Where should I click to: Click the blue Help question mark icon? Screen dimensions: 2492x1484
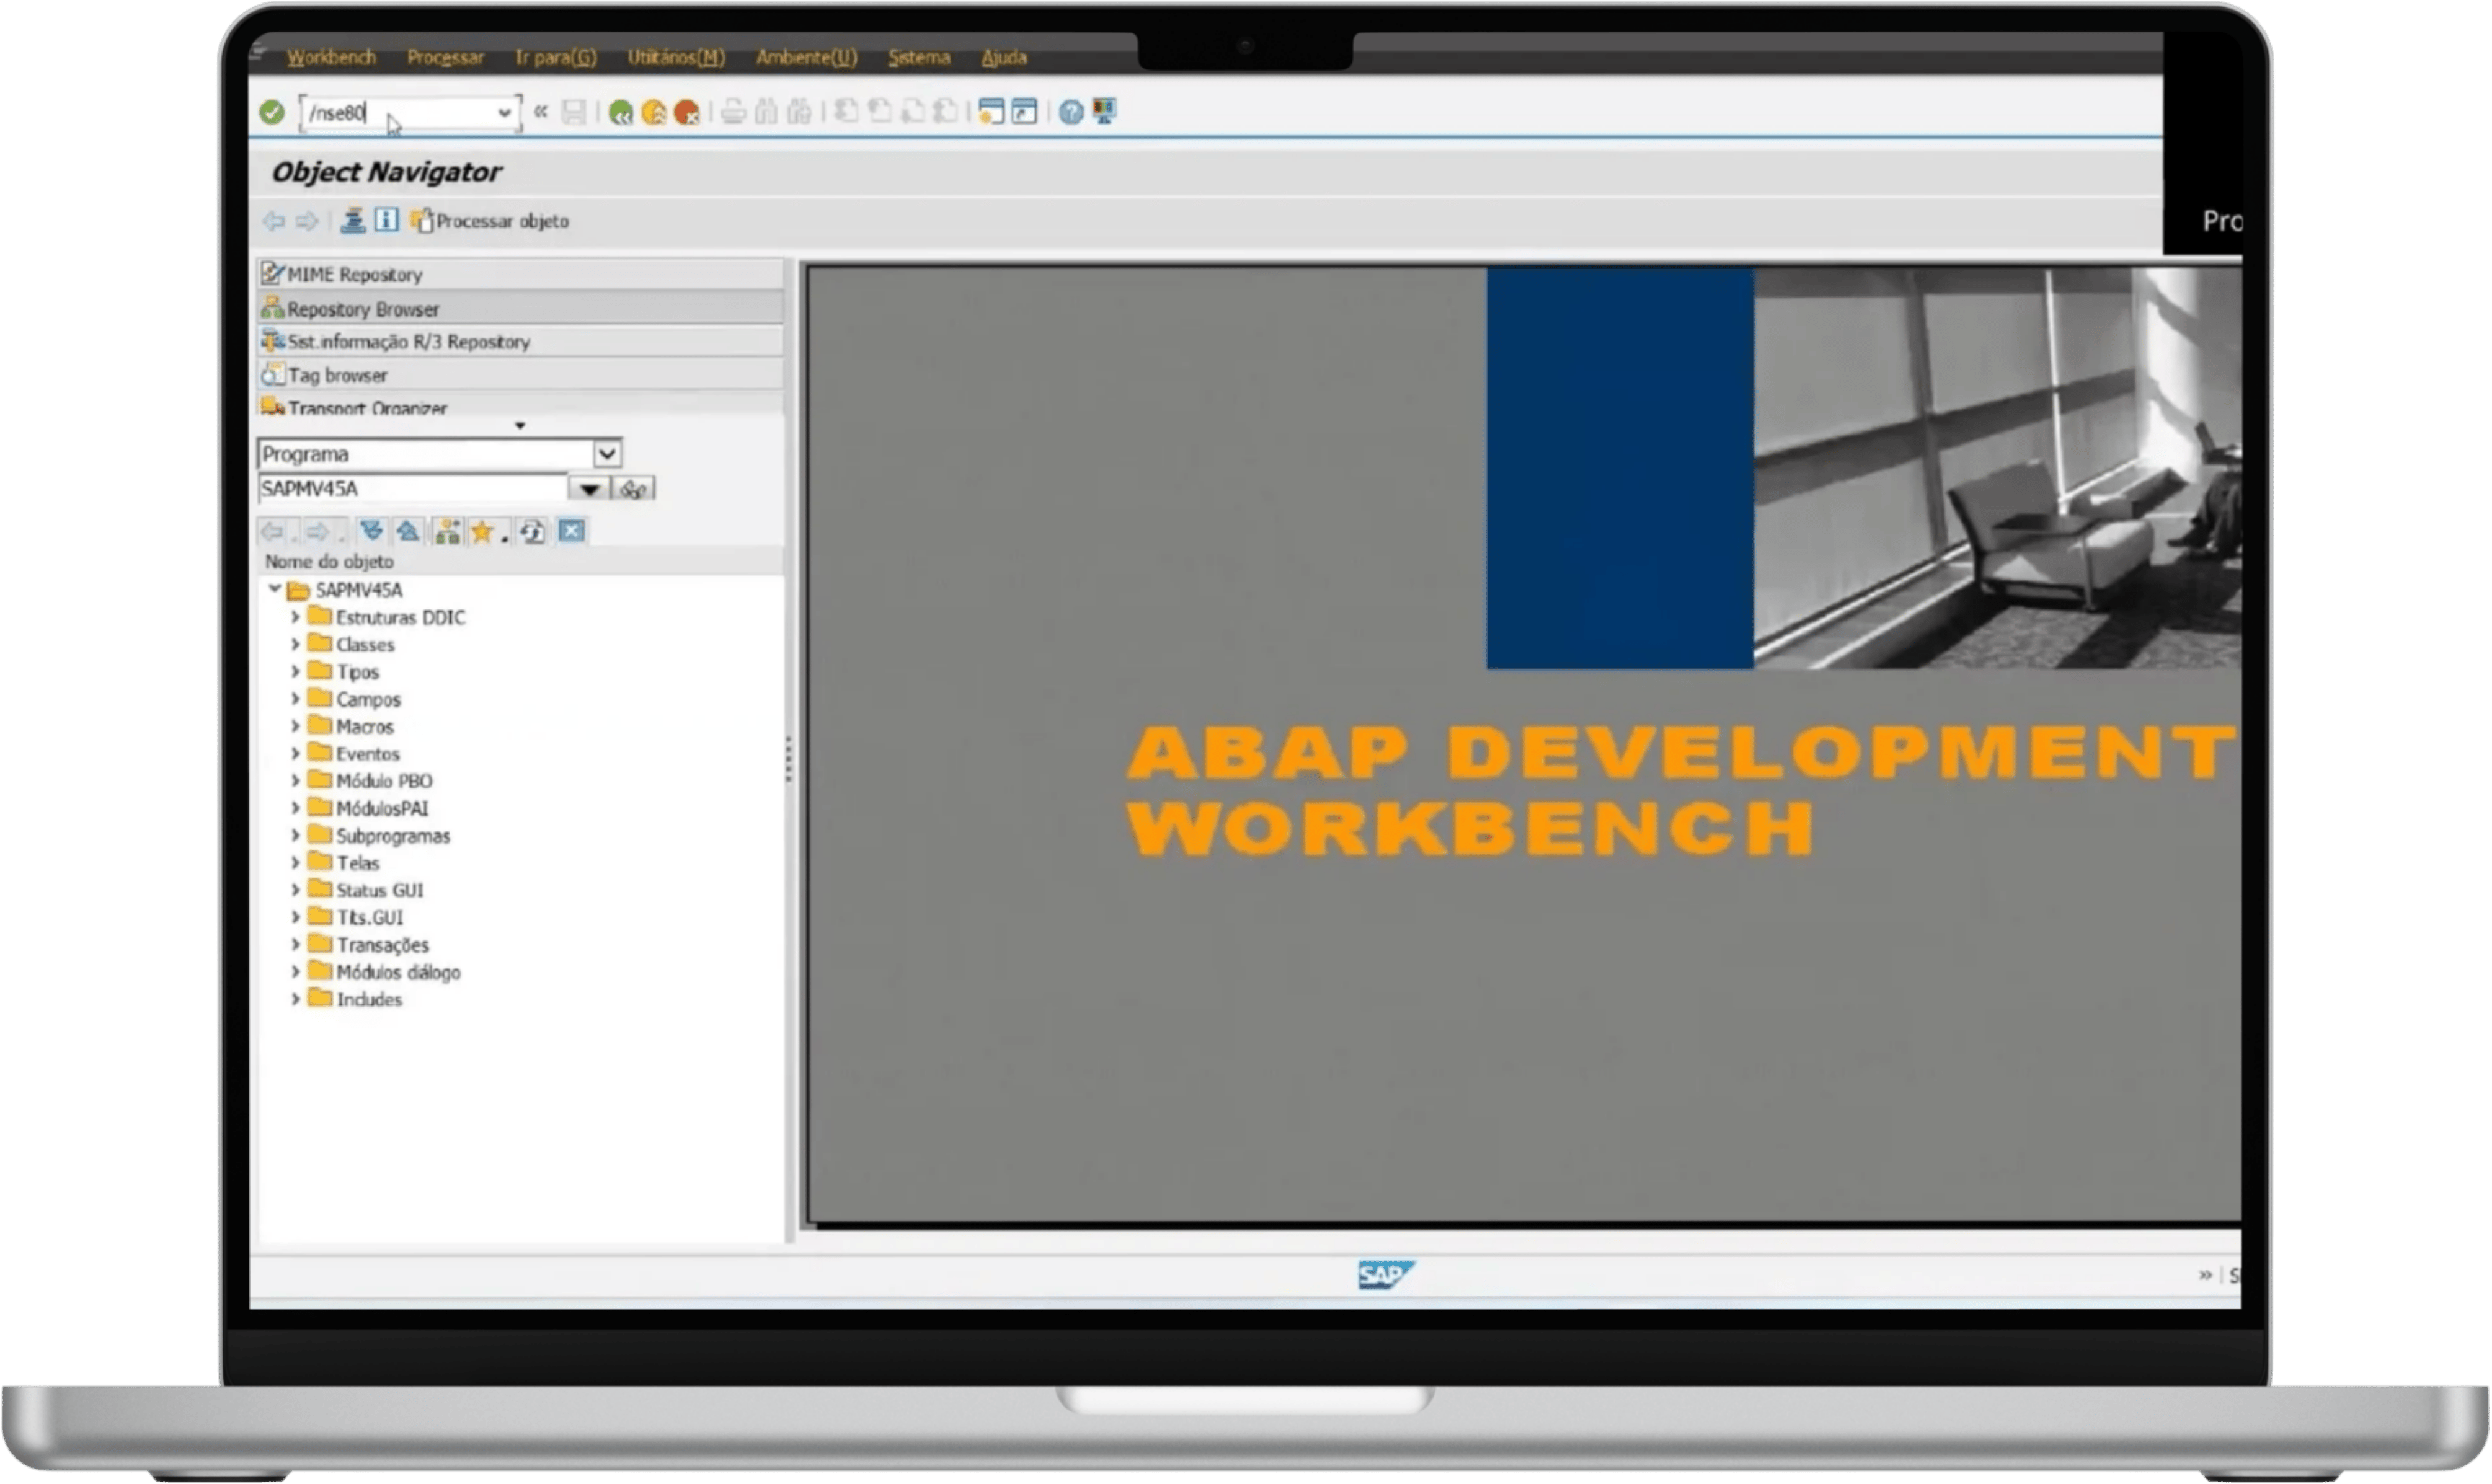(x=1070, y=112)
